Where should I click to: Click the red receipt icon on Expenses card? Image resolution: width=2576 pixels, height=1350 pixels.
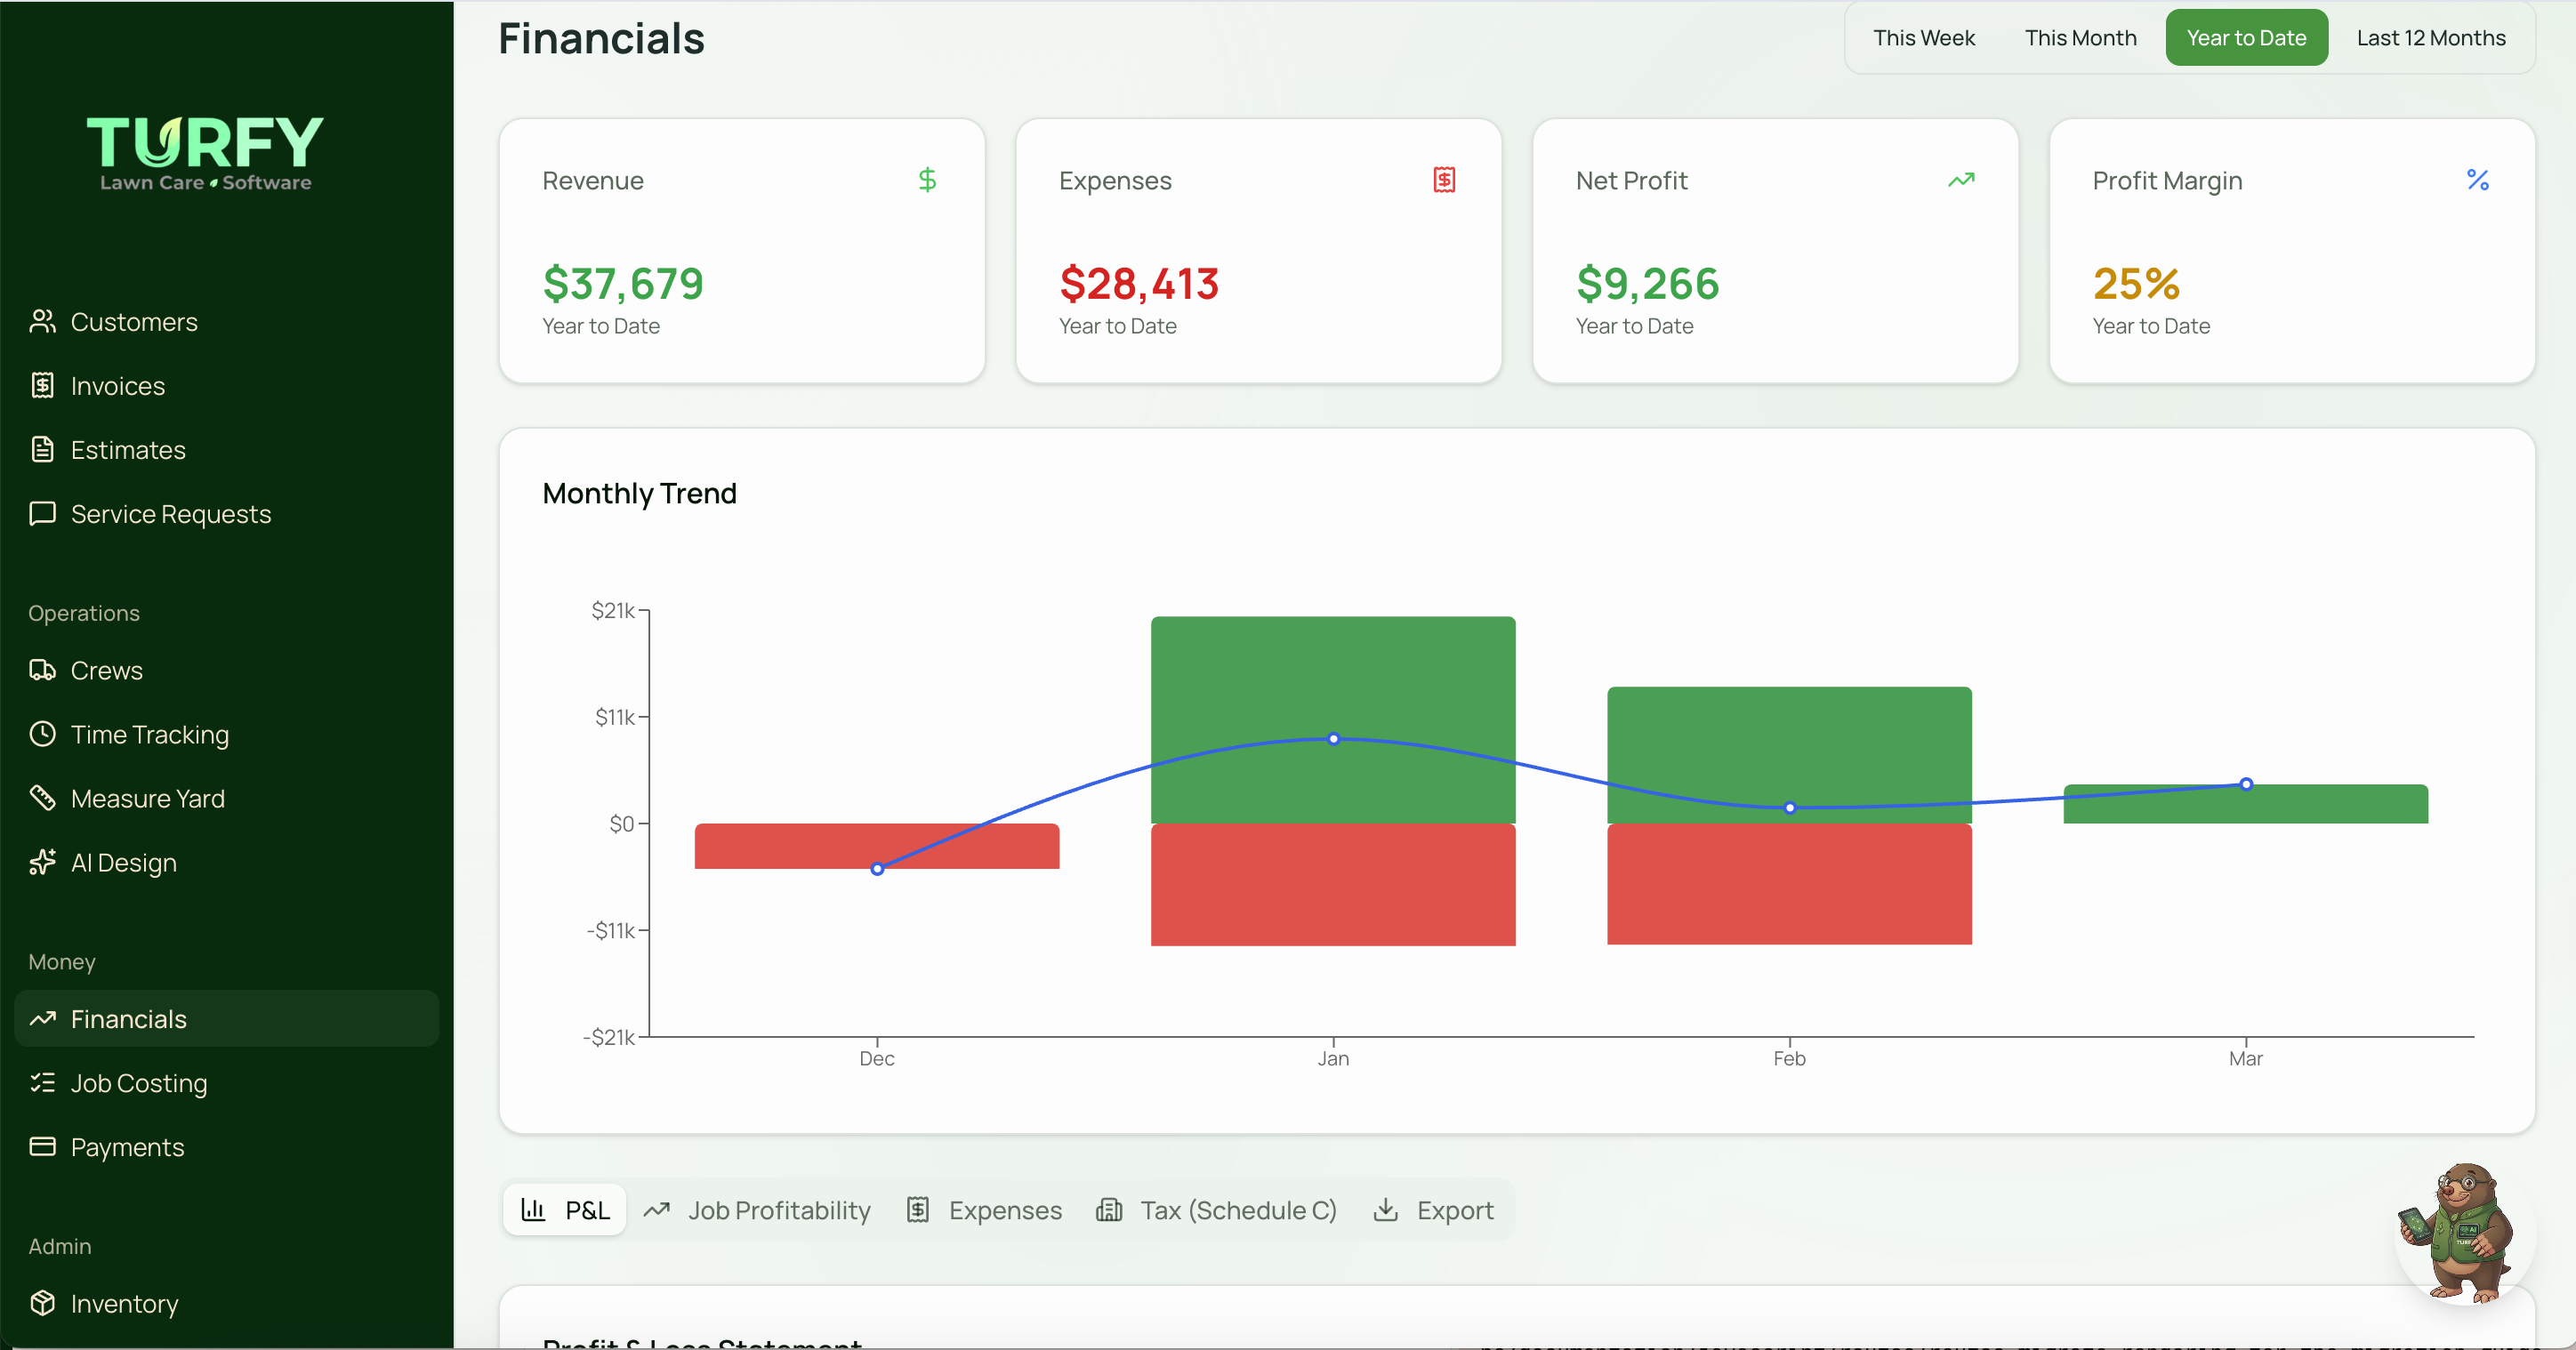[x=1444, y=180]
